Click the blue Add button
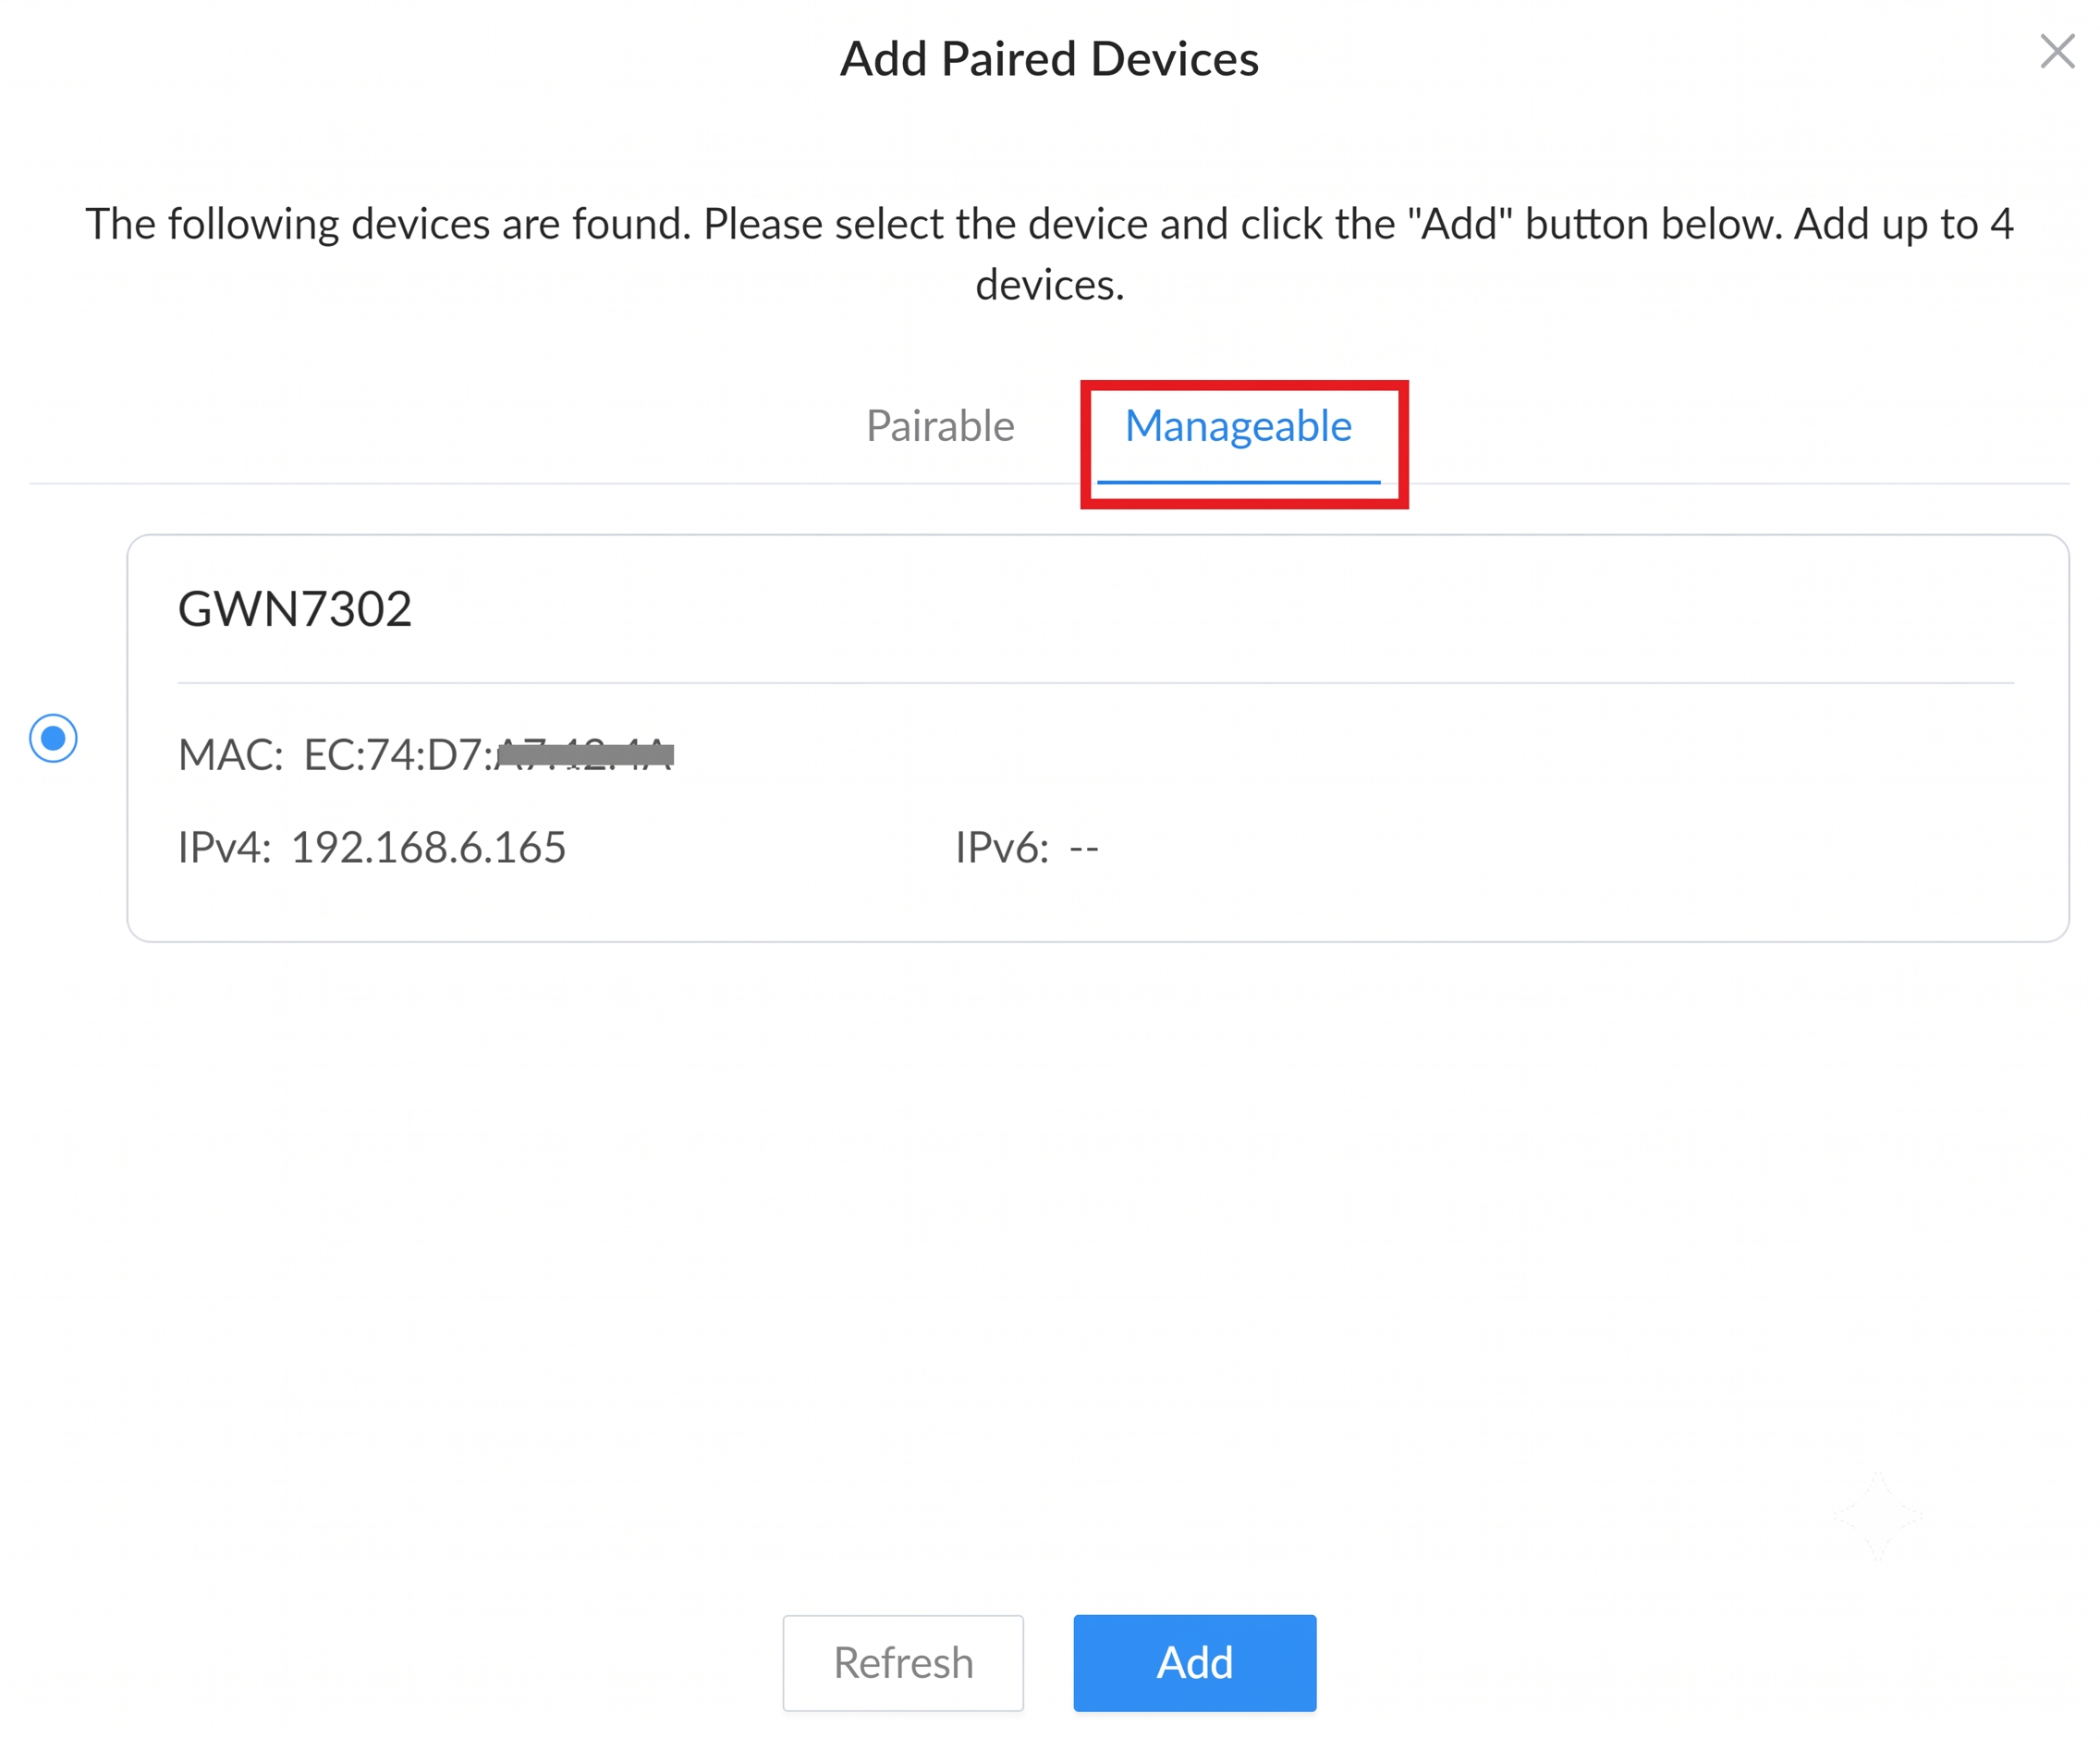This screenshot has width=2100, height=1738. (x=1194, y=1662)
